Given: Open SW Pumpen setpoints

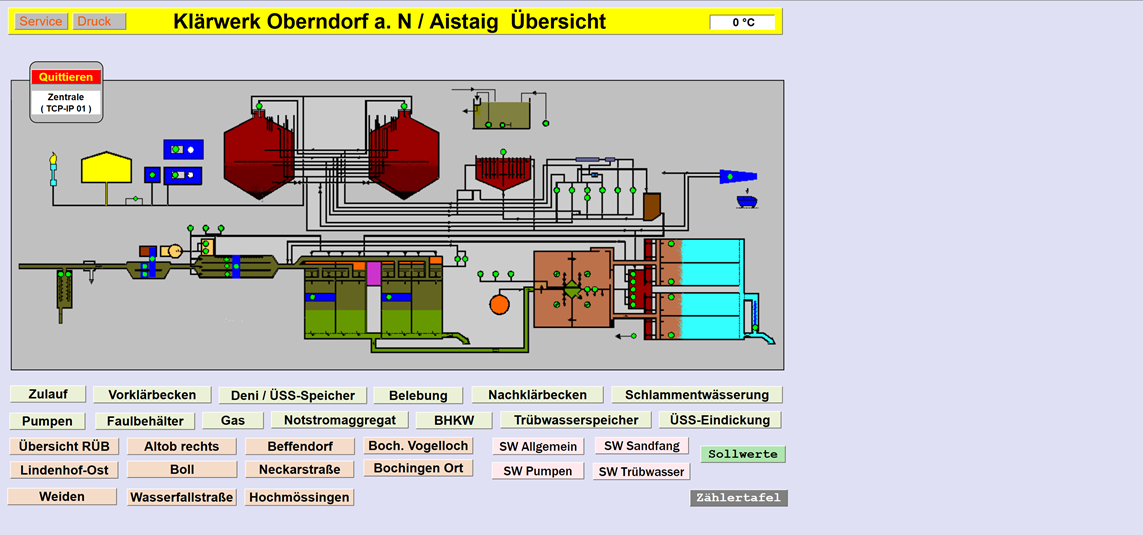Looking at the screenshot, I should tap(538, 471).
